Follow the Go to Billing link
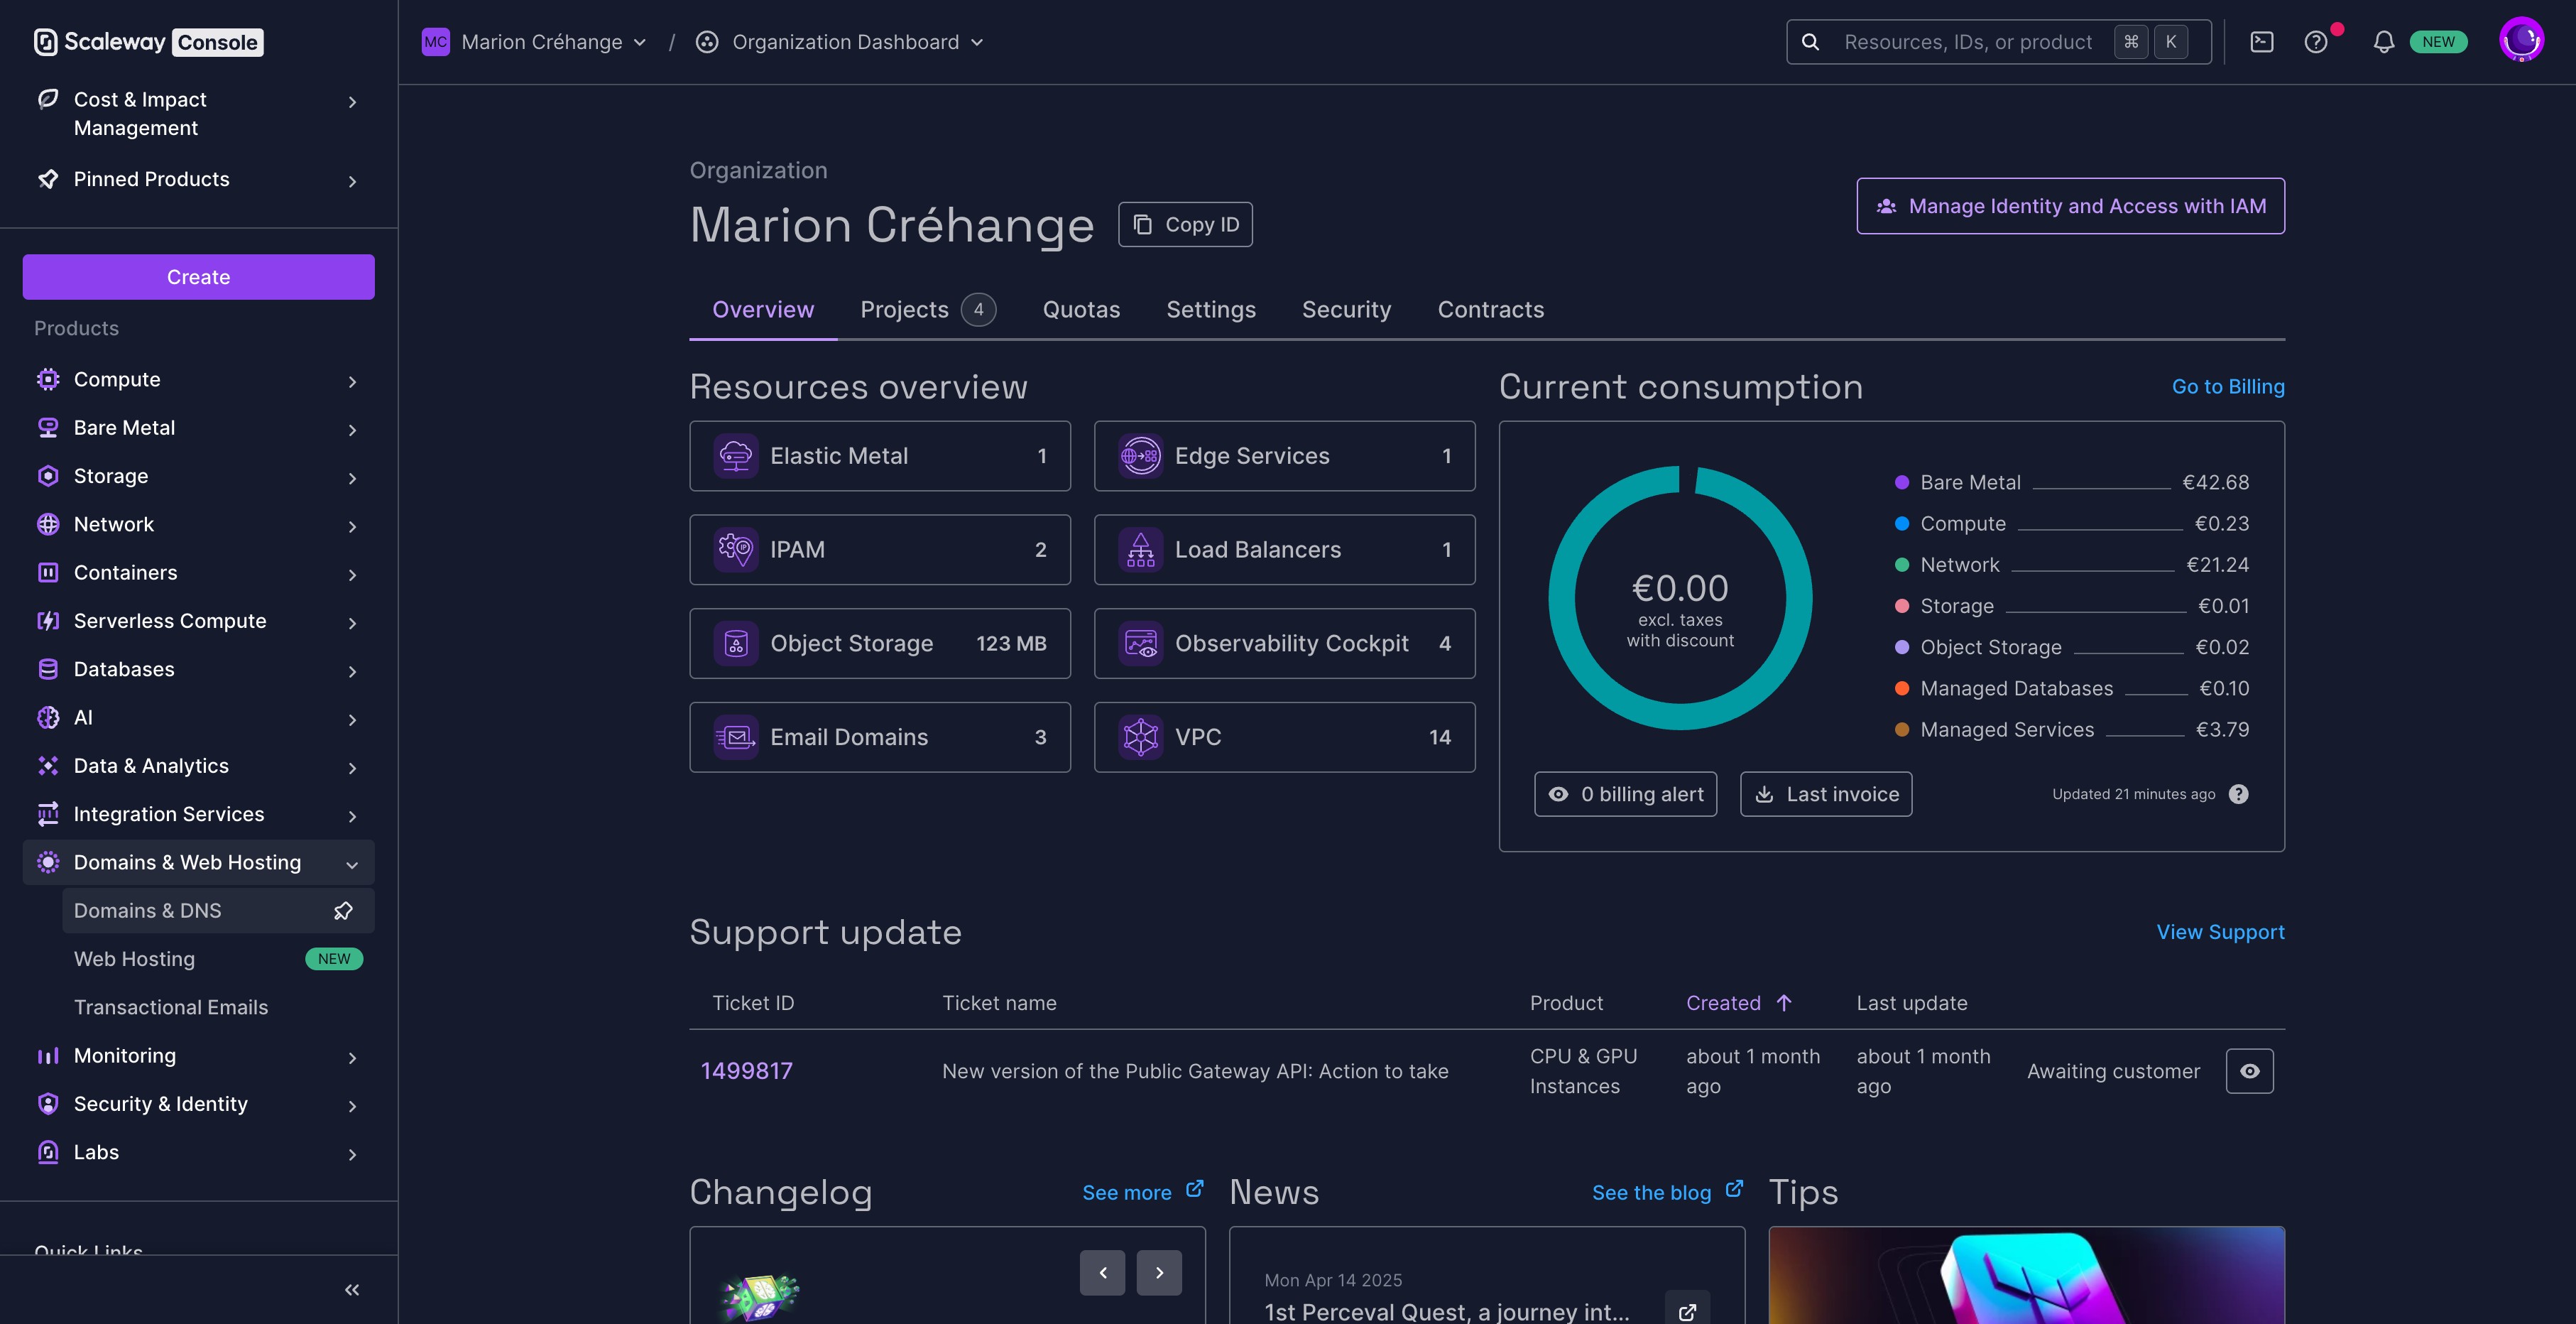2576x1324 pixels. (x=2227, y=386)
